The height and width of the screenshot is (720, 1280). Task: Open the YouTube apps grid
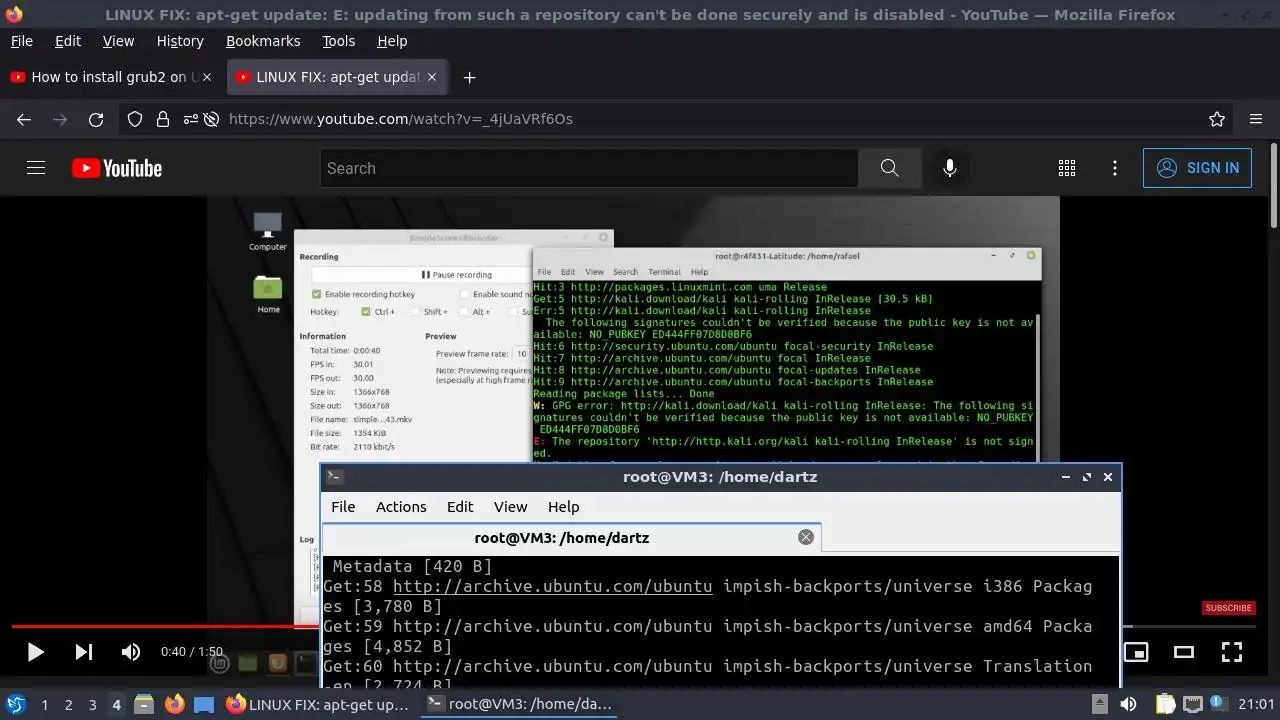1067,168
